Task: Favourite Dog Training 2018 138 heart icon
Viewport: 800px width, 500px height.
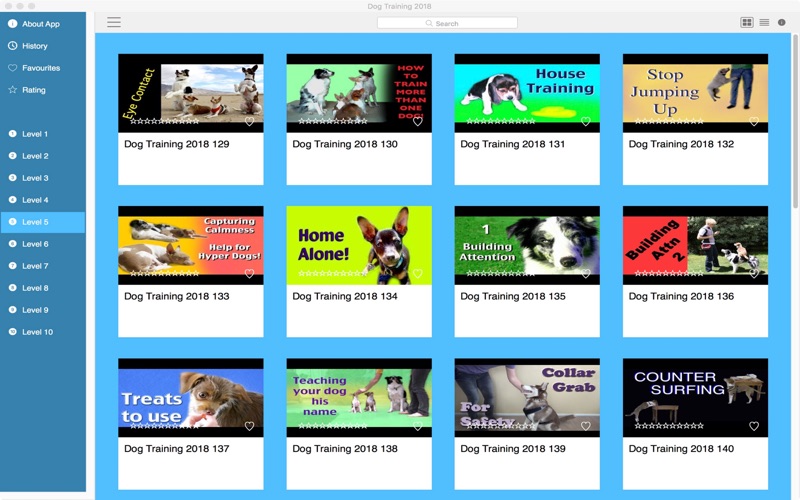Action: click(417, 426)
